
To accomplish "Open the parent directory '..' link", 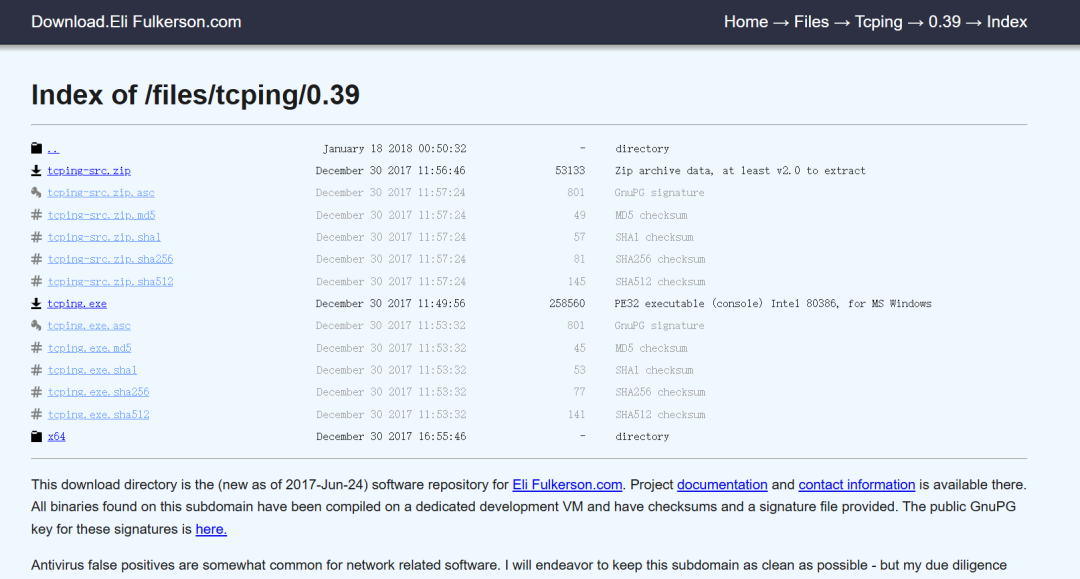I will (53, 149).
